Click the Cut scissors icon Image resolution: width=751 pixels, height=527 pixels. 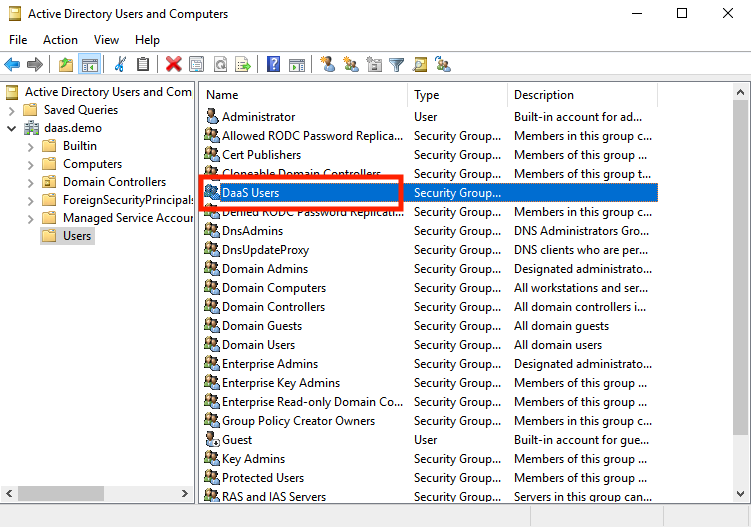coord(120,64)
